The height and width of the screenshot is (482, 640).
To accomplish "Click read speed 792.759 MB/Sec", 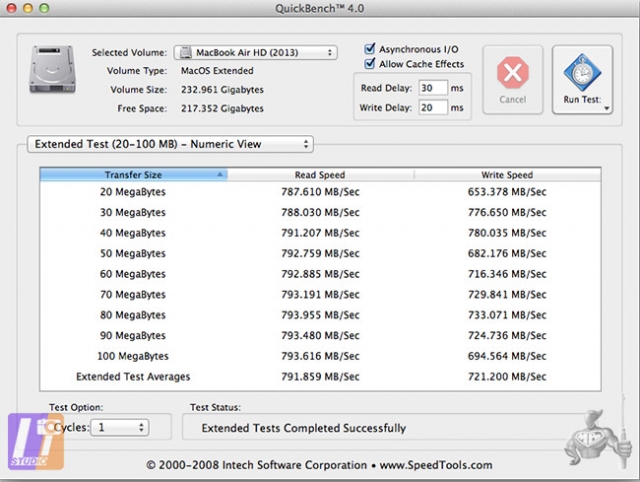I will [x=320, y=253].
